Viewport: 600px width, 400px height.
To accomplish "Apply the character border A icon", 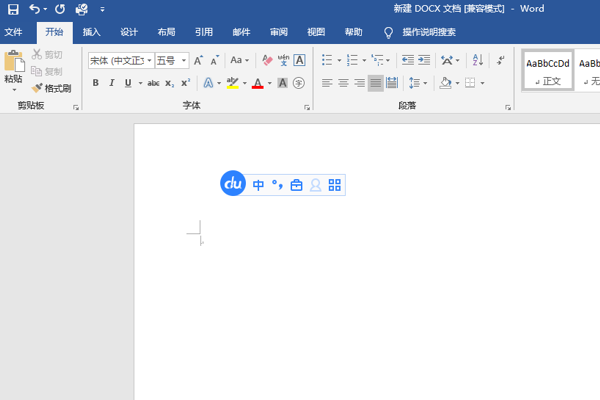I will click(x=300, y=60).
